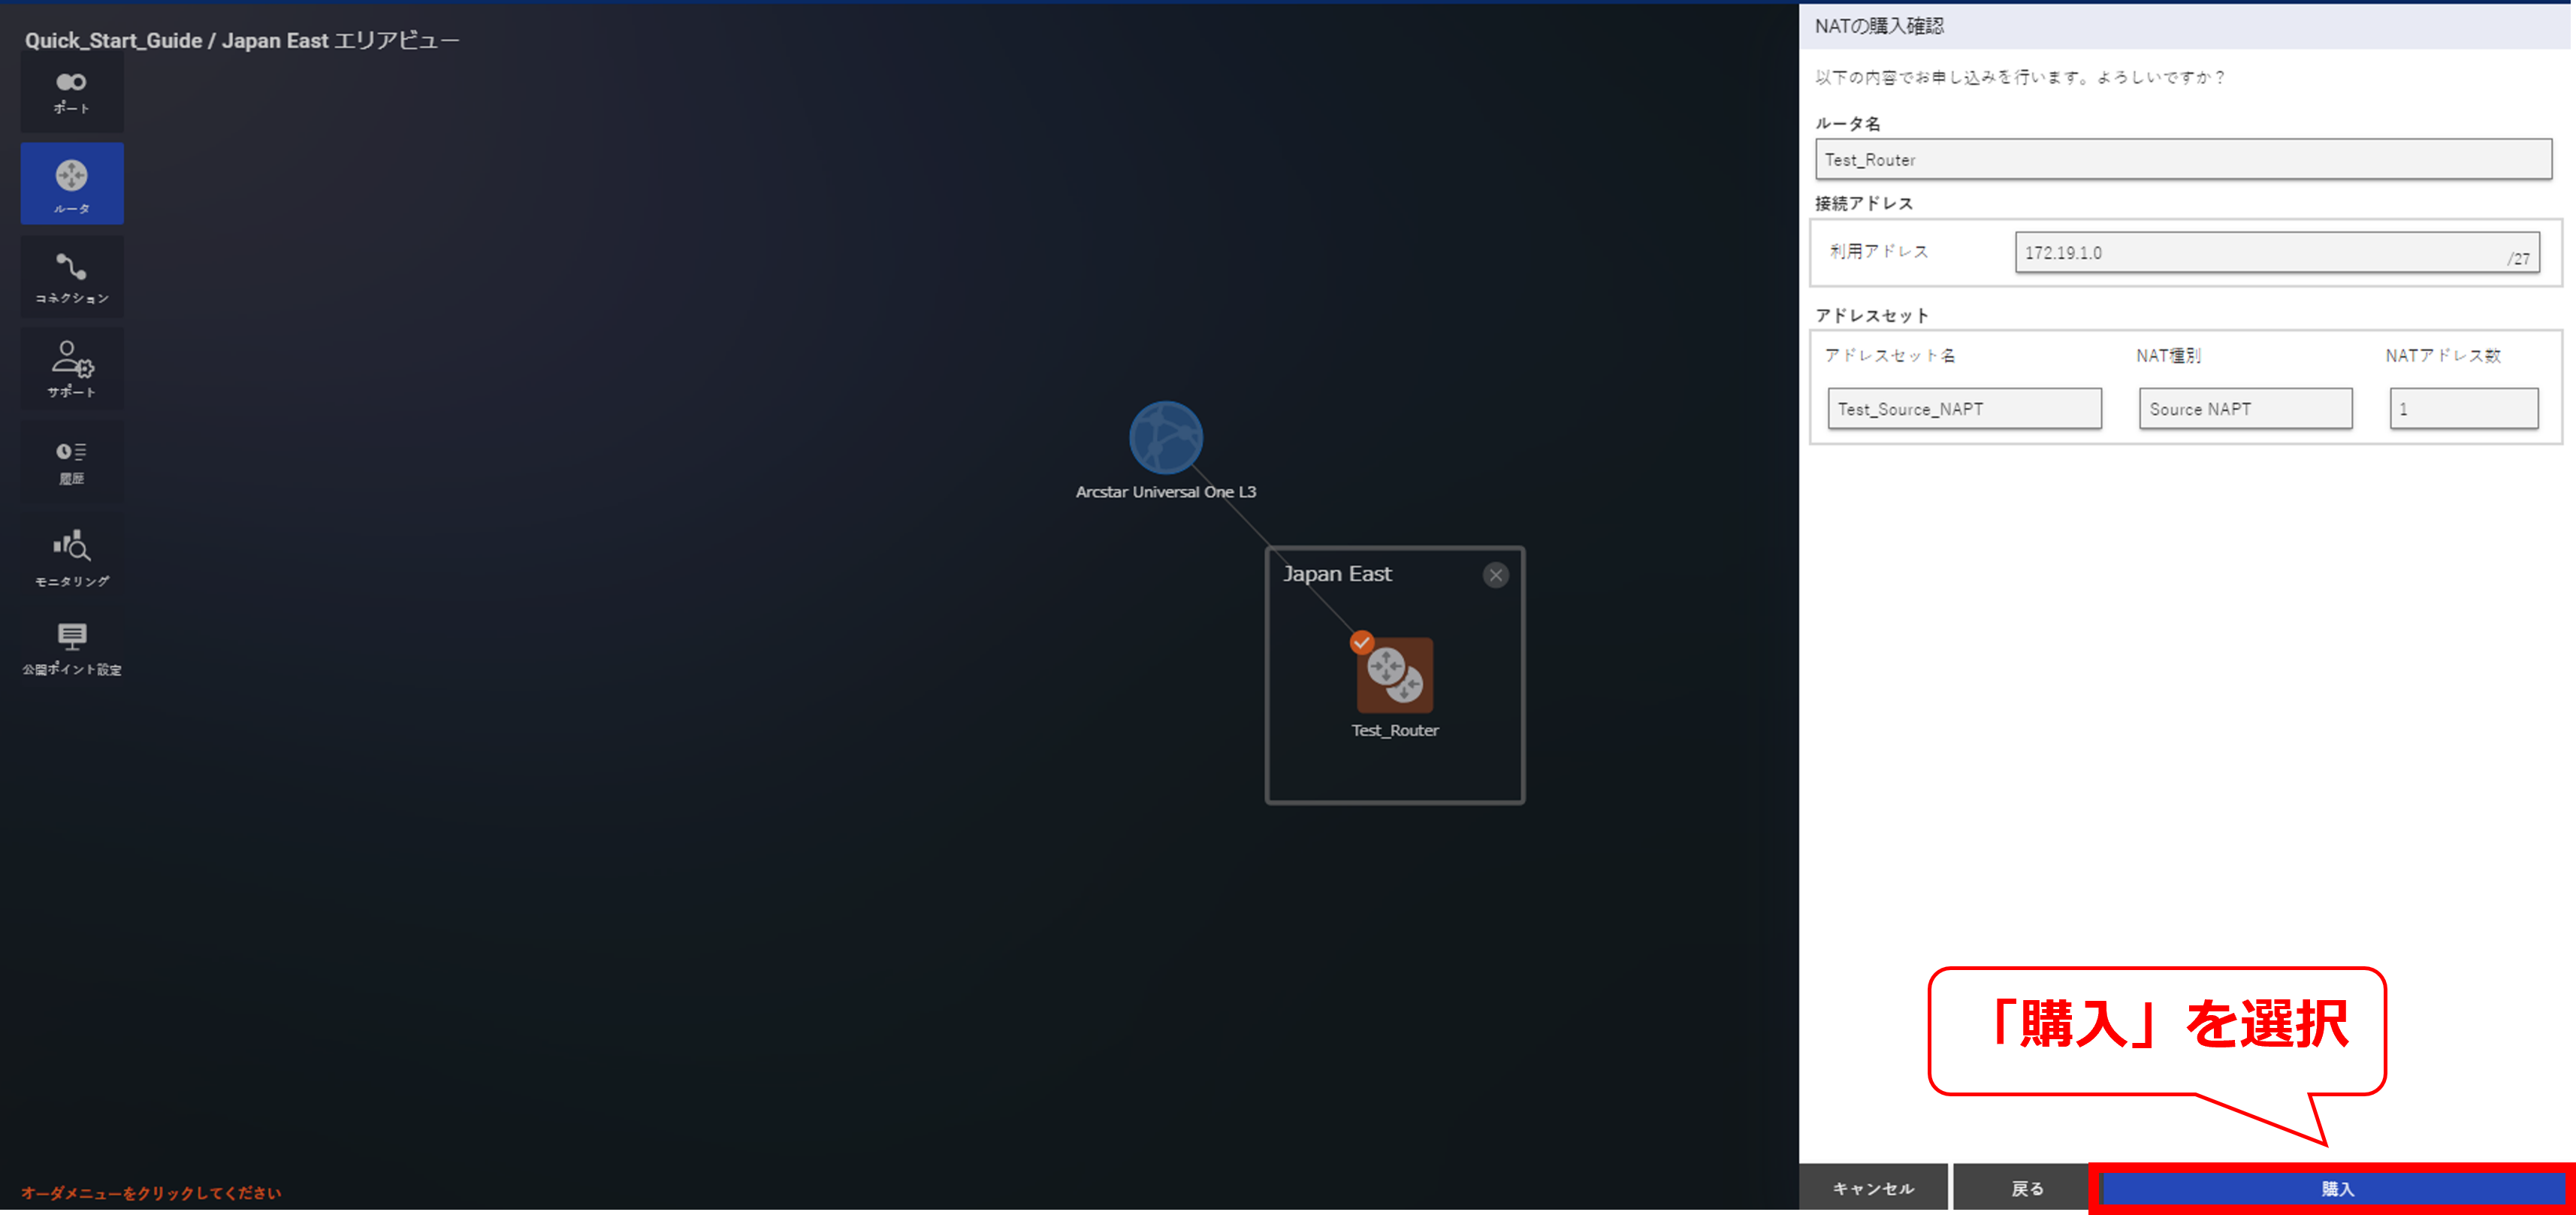Click the ルータ名 field showing Test_Router
This screenshot has width=2576, height=1215.
pos(2182,160)
